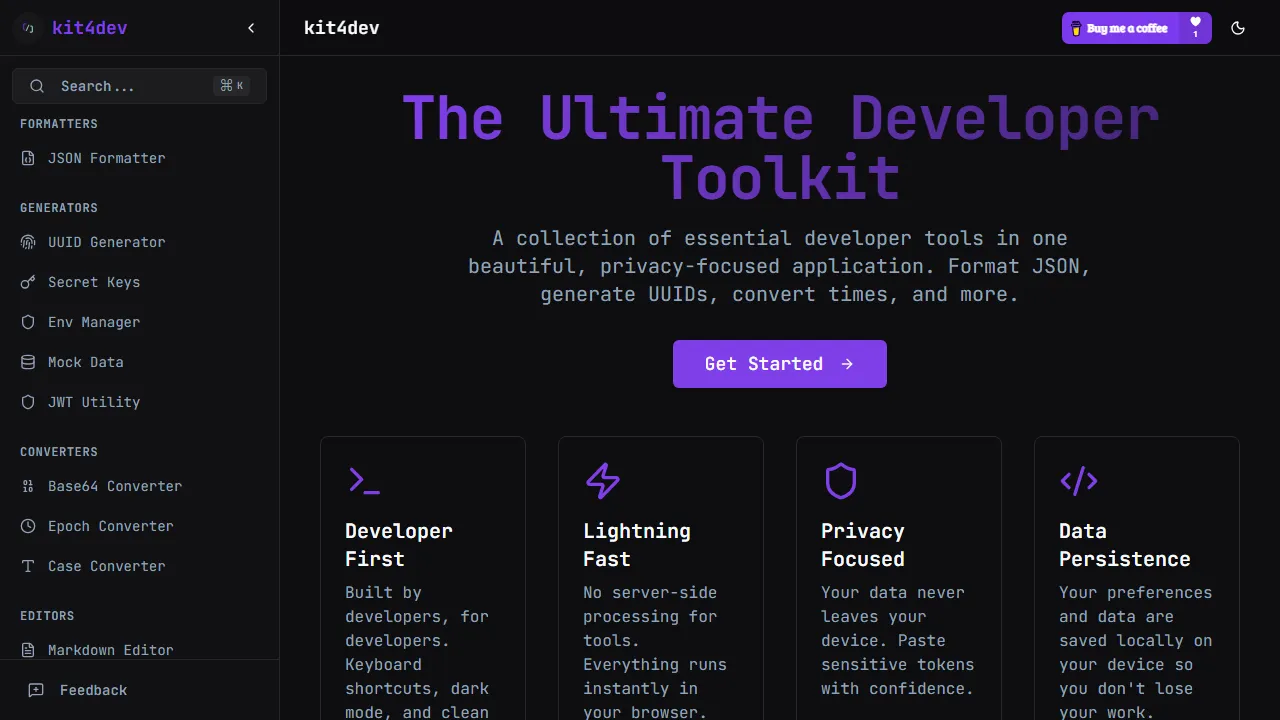Launch the Epoch Converter tool
1280x720 pixels.
[x=111, y=526]
